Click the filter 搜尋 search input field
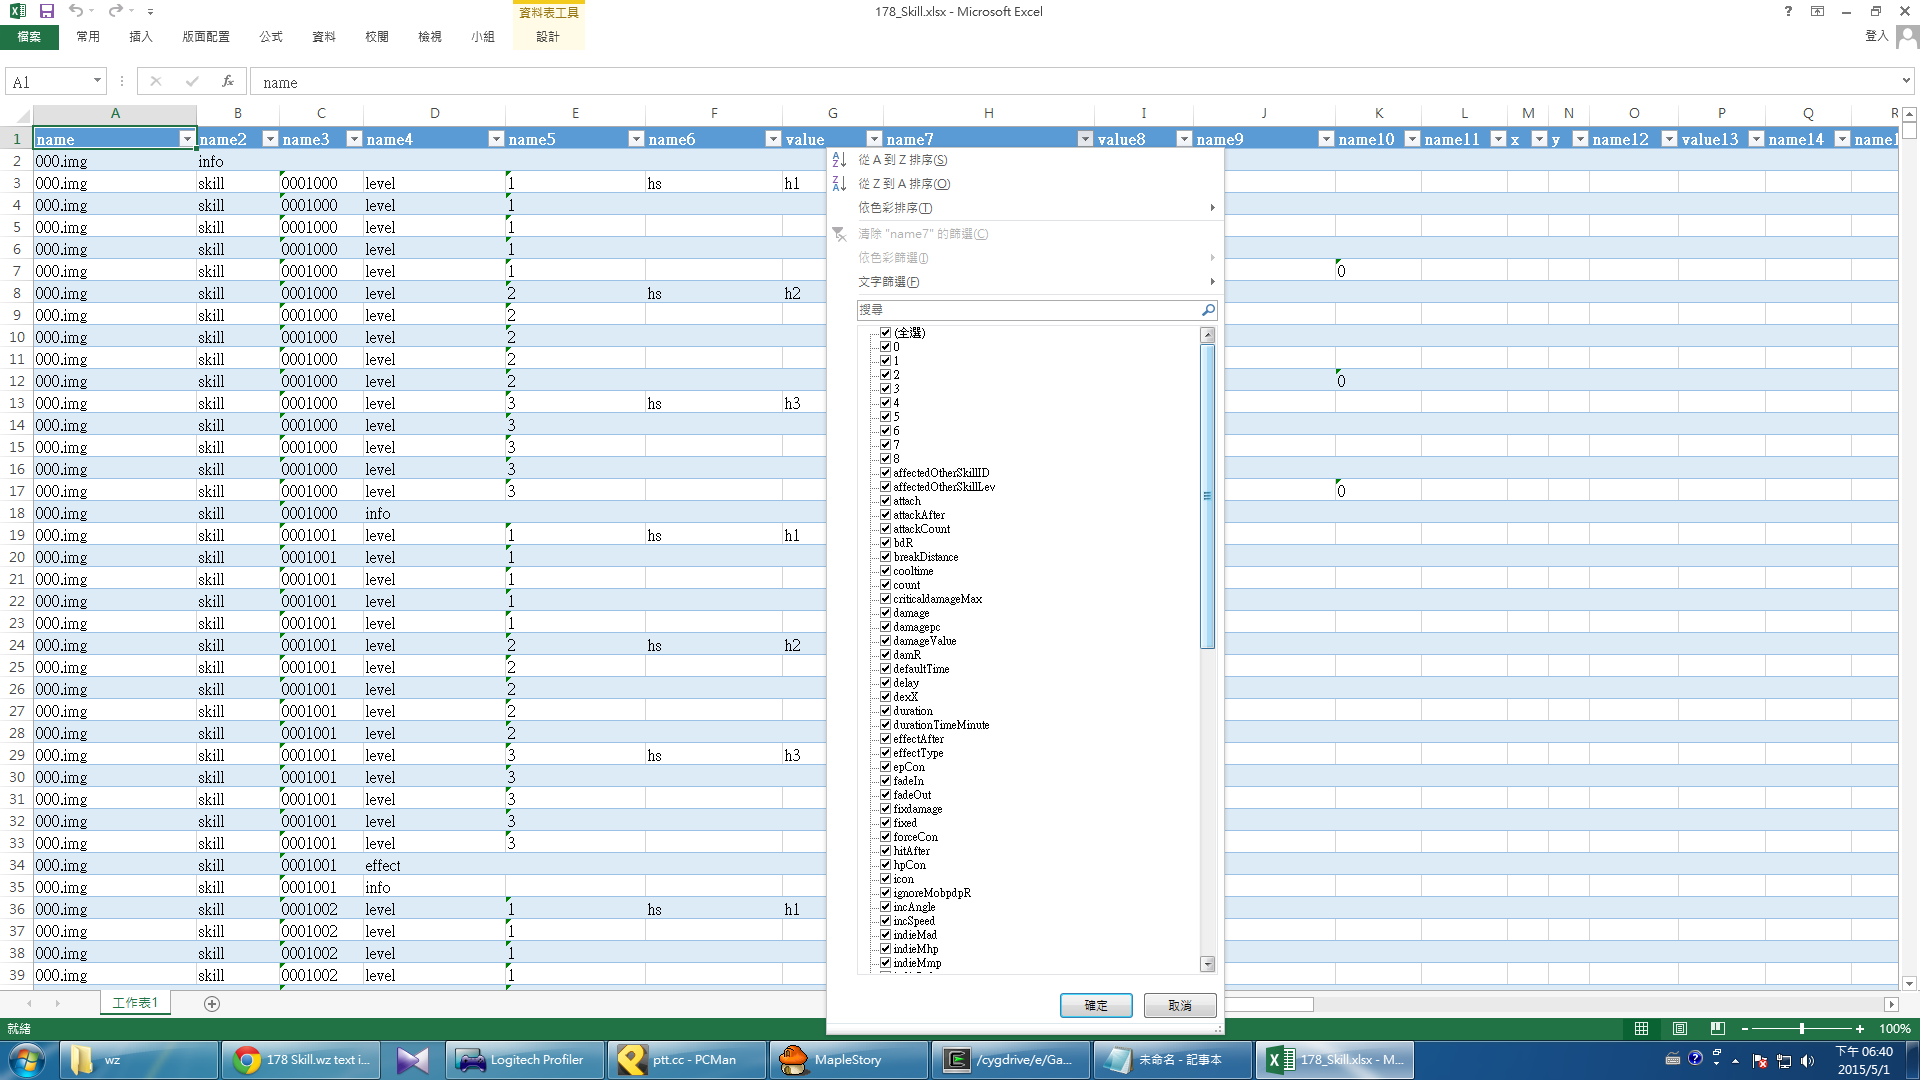The width and height of the screenshot is (1920, 1080). [1028, 310]
